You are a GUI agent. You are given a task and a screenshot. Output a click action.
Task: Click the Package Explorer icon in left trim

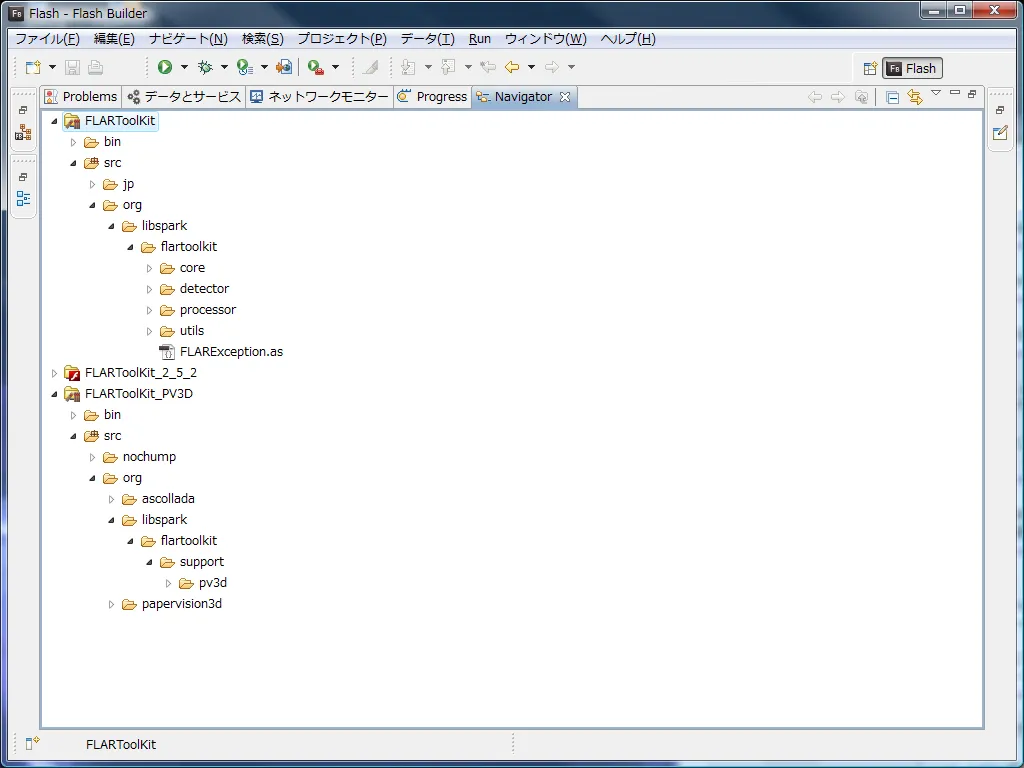(x=24, y=133)
